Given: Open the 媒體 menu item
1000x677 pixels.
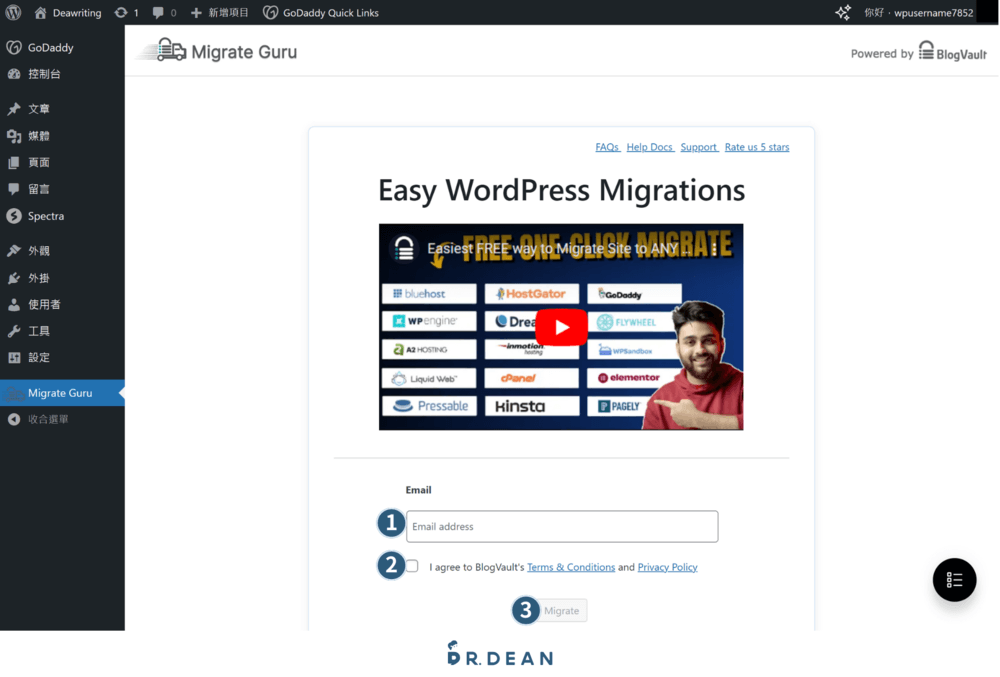Looking at the screenshot, I should pos(62,136).
